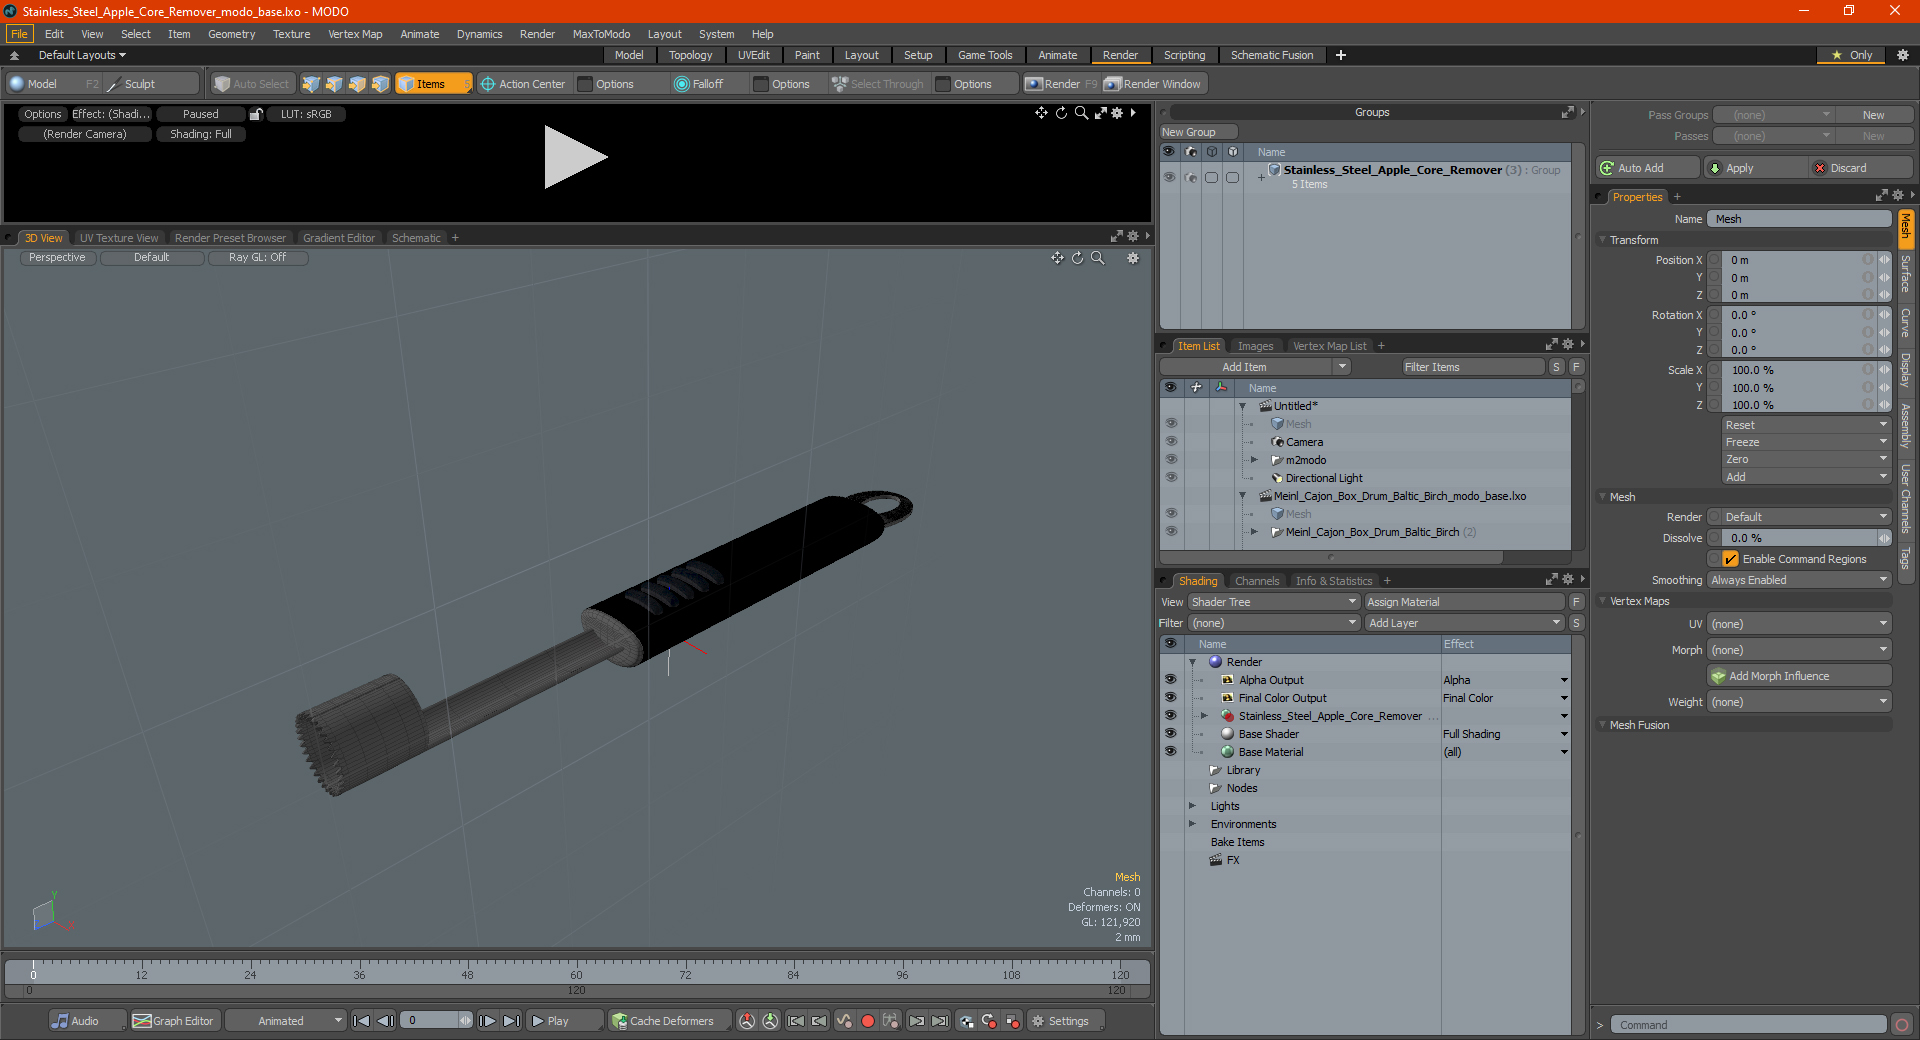Open the Graph Editor

click(x=174, y=1021)
